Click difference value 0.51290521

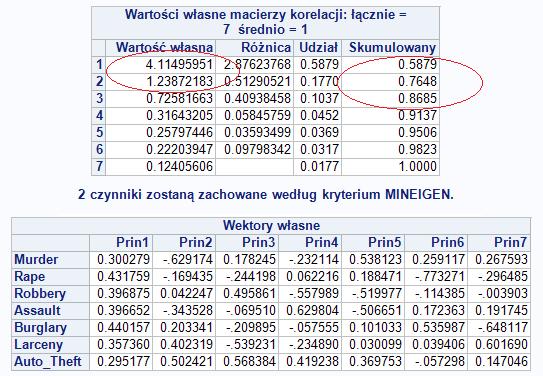257,81
